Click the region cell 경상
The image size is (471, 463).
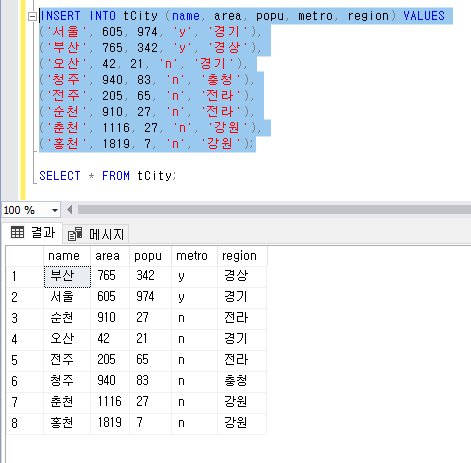(242, 277)
